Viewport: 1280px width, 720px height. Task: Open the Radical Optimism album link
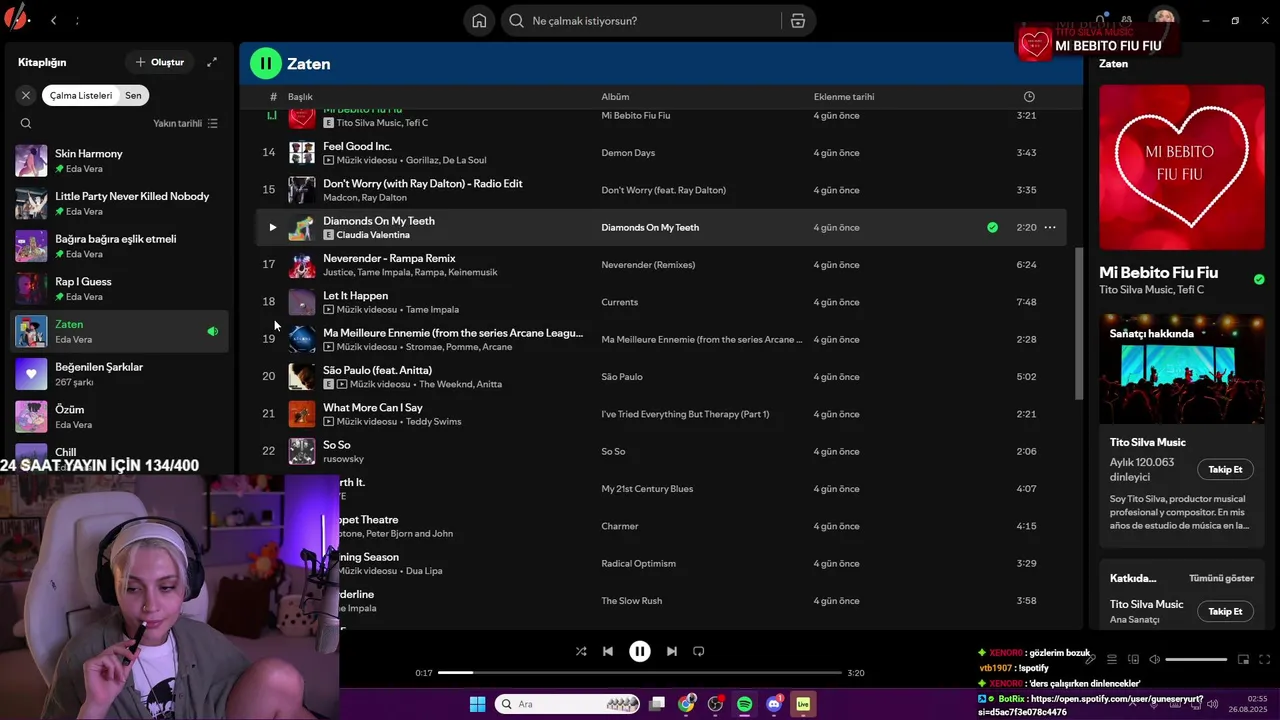[x=638, y=563]
